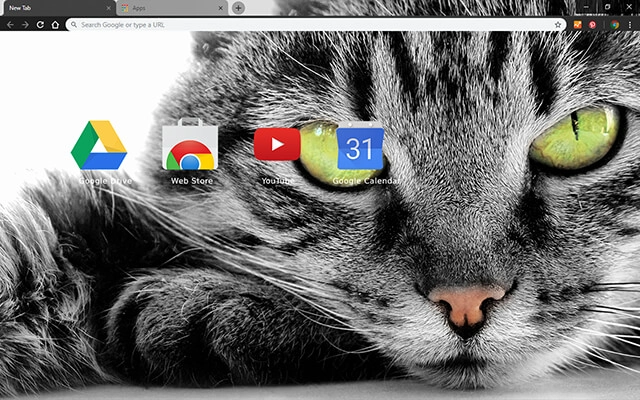Go forward with the forward arrow
The width and height of the screenshot is (640, 400).
click(x=25, y=25)
